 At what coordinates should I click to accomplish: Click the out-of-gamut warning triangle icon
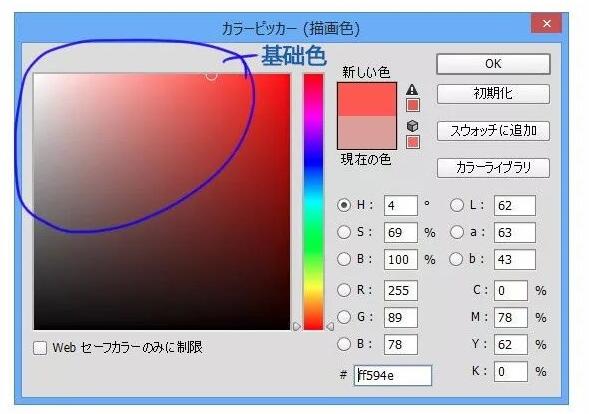412,89
